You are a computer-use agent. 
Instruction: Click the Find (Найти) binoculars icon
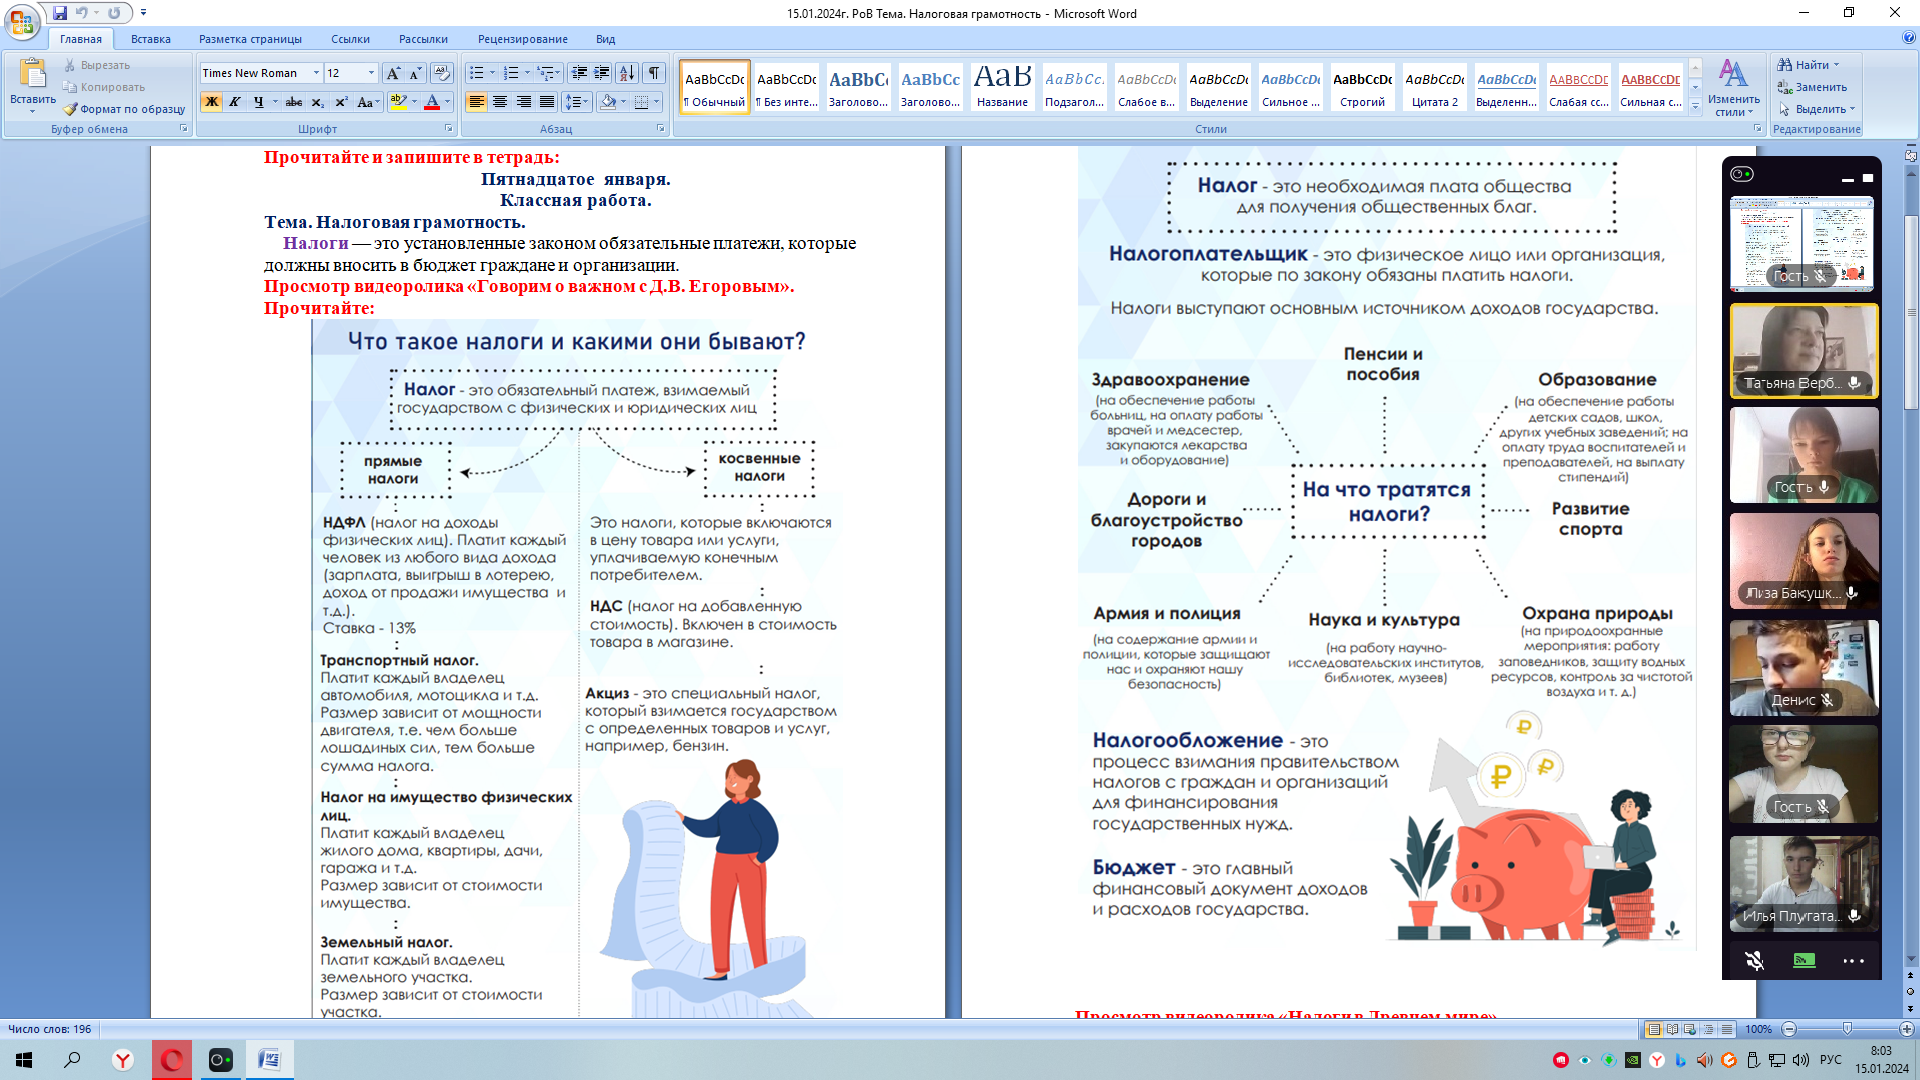pyautogui.click(x=1785, y=65)
